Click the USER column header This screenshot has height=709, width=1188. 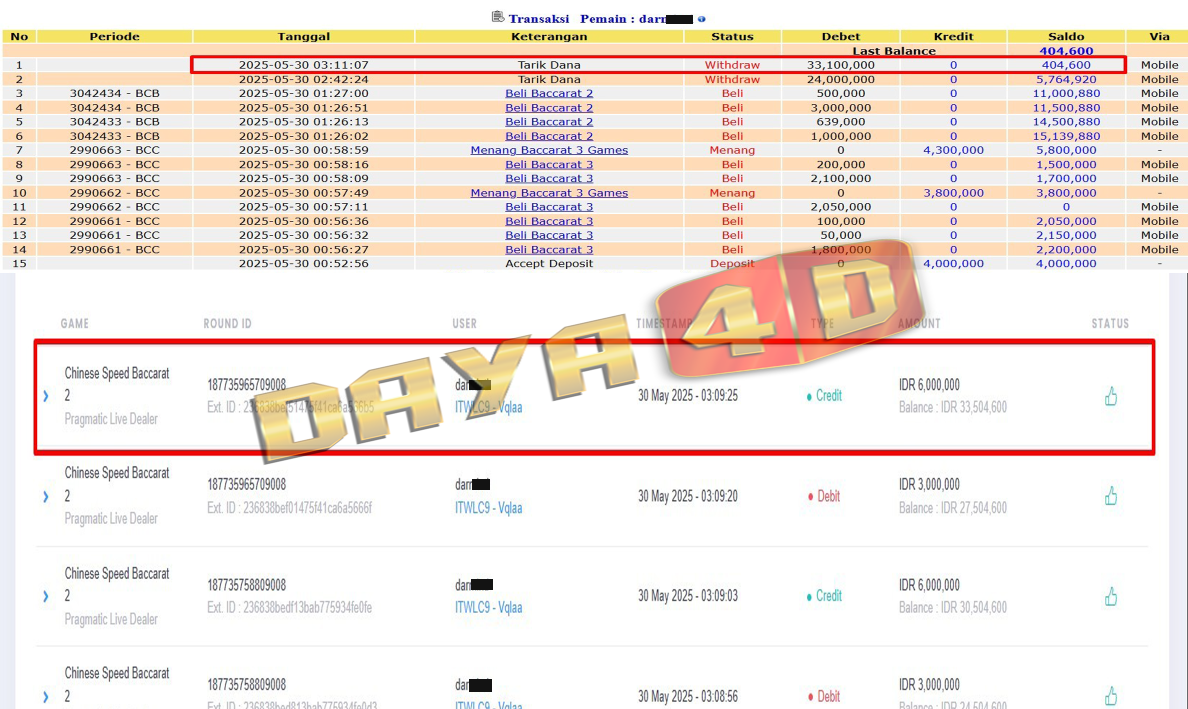tap(464, 323)
